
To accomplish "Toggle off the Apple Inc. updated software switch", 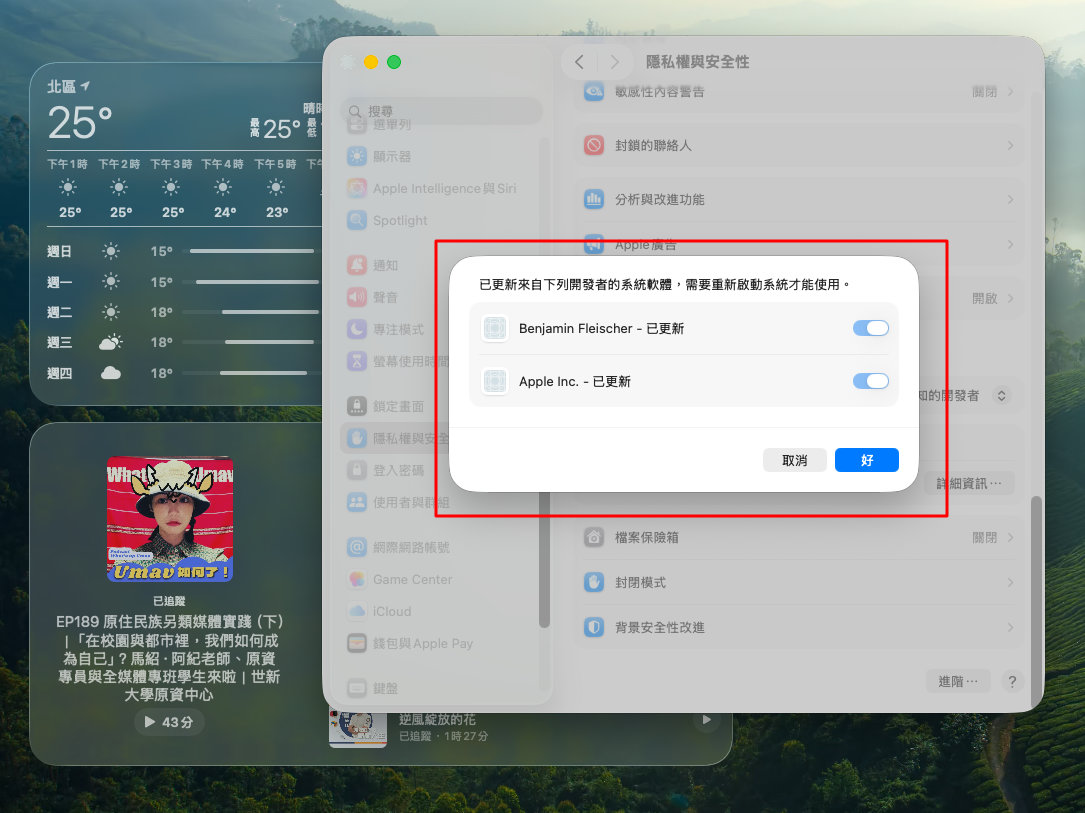I will pos(869,381).
